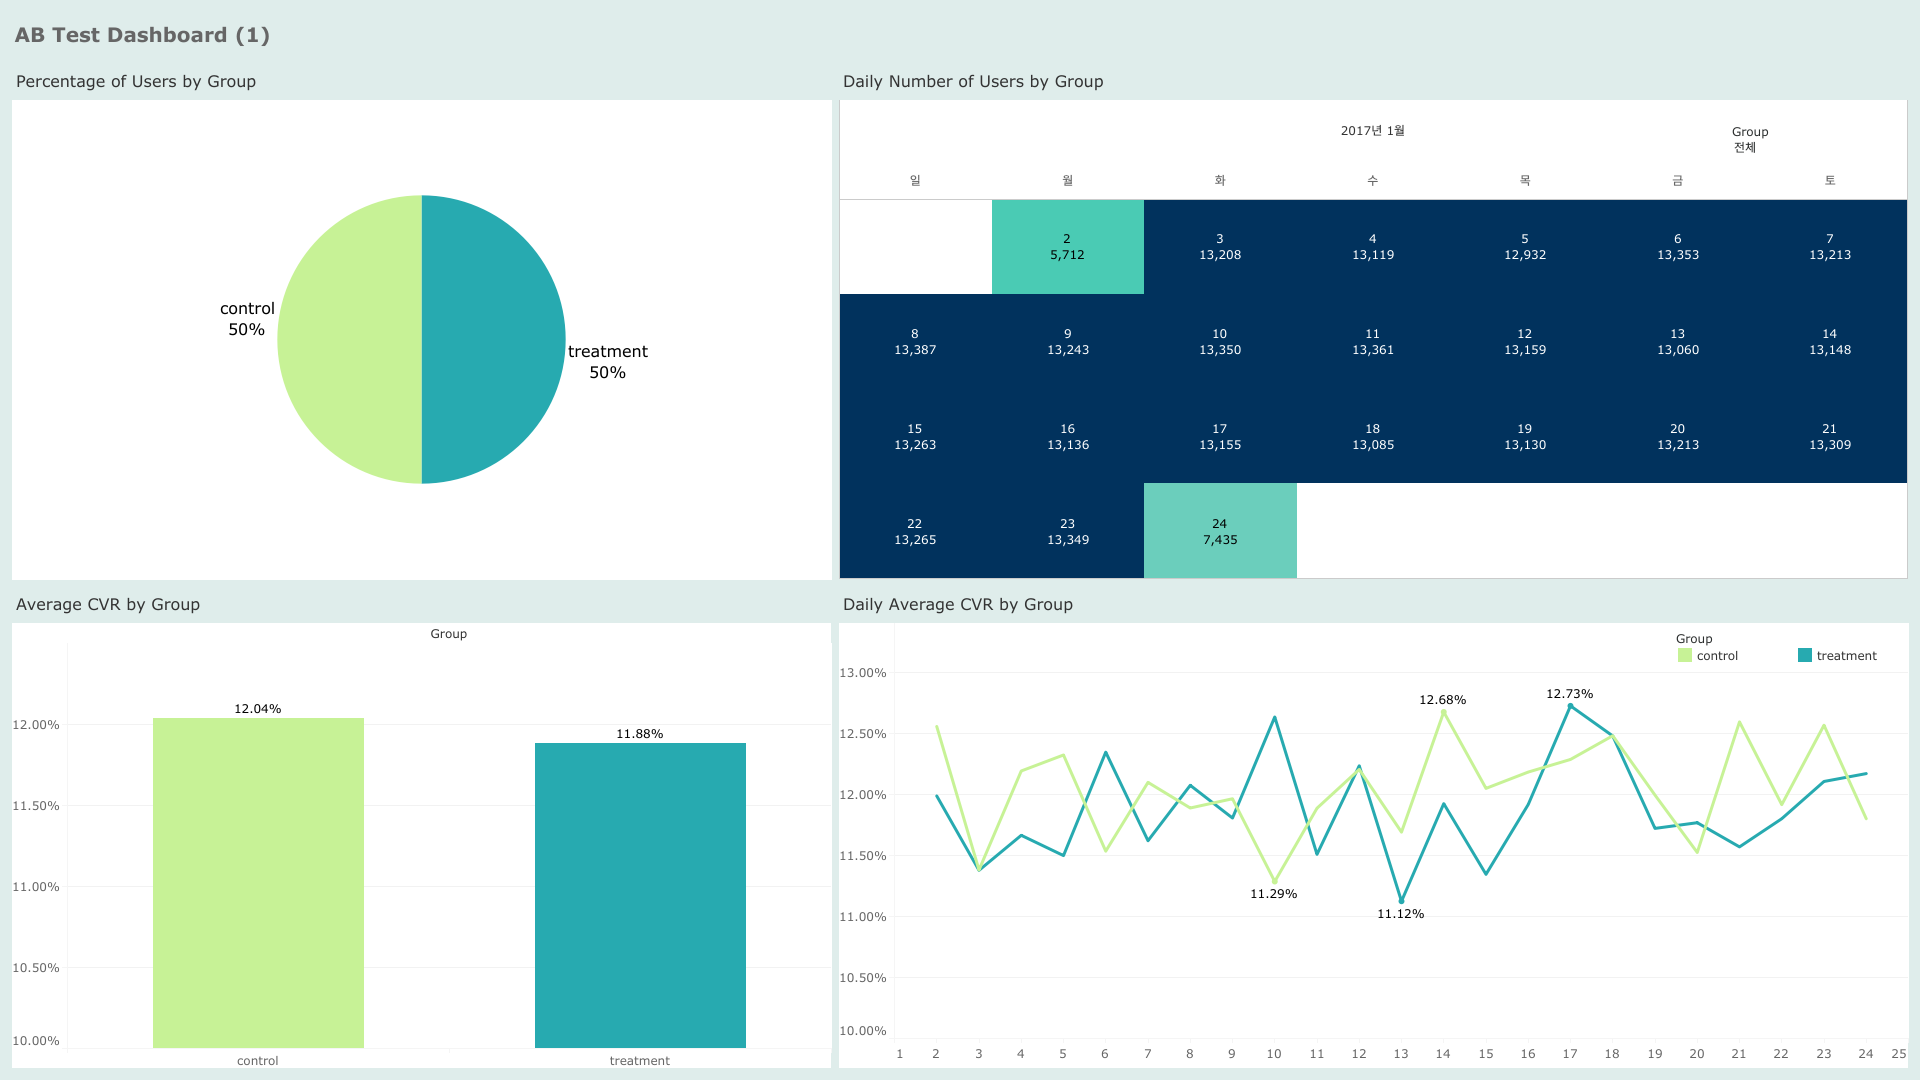Open the Group filter showing 전체
The width and height of the screenshot is (1920, 1080).
pos(1745,147)
